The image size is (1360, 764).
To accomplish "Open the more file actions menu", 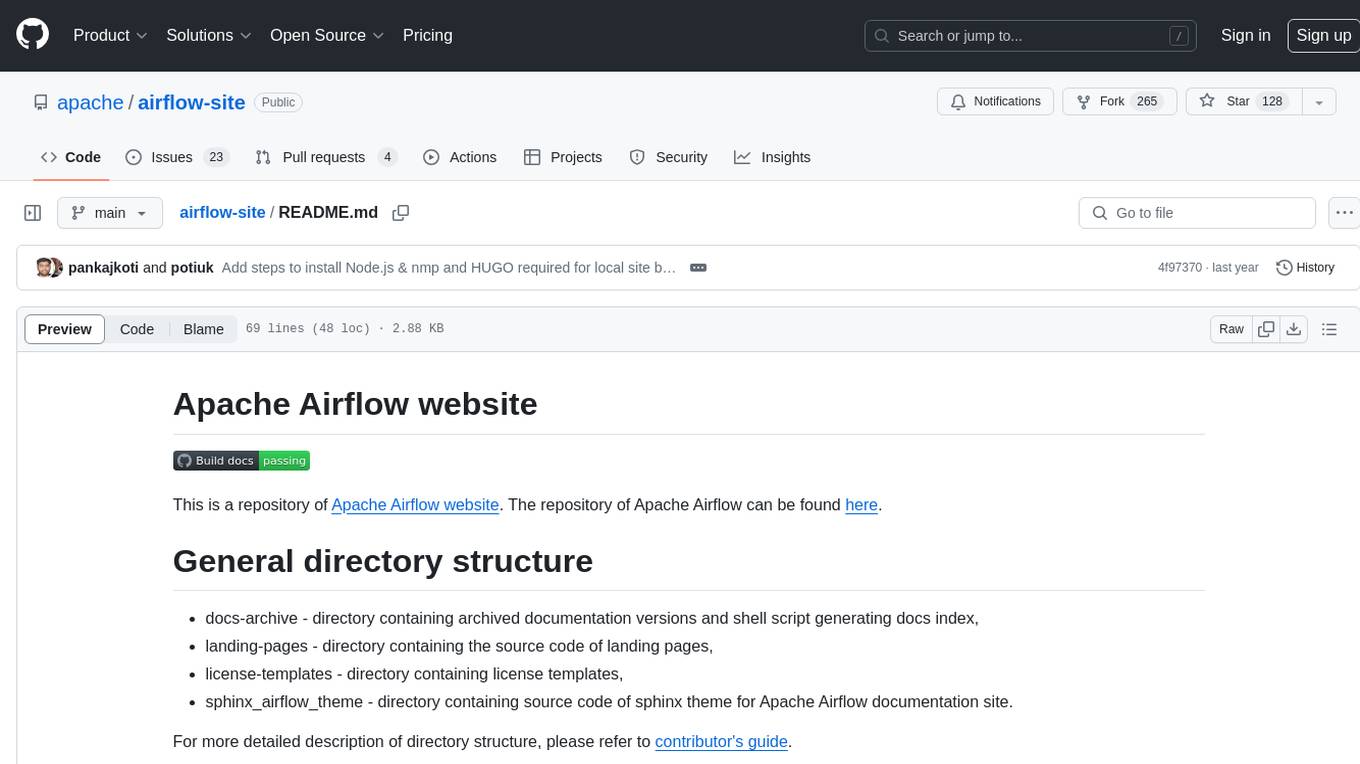I will coord(1344,213).
